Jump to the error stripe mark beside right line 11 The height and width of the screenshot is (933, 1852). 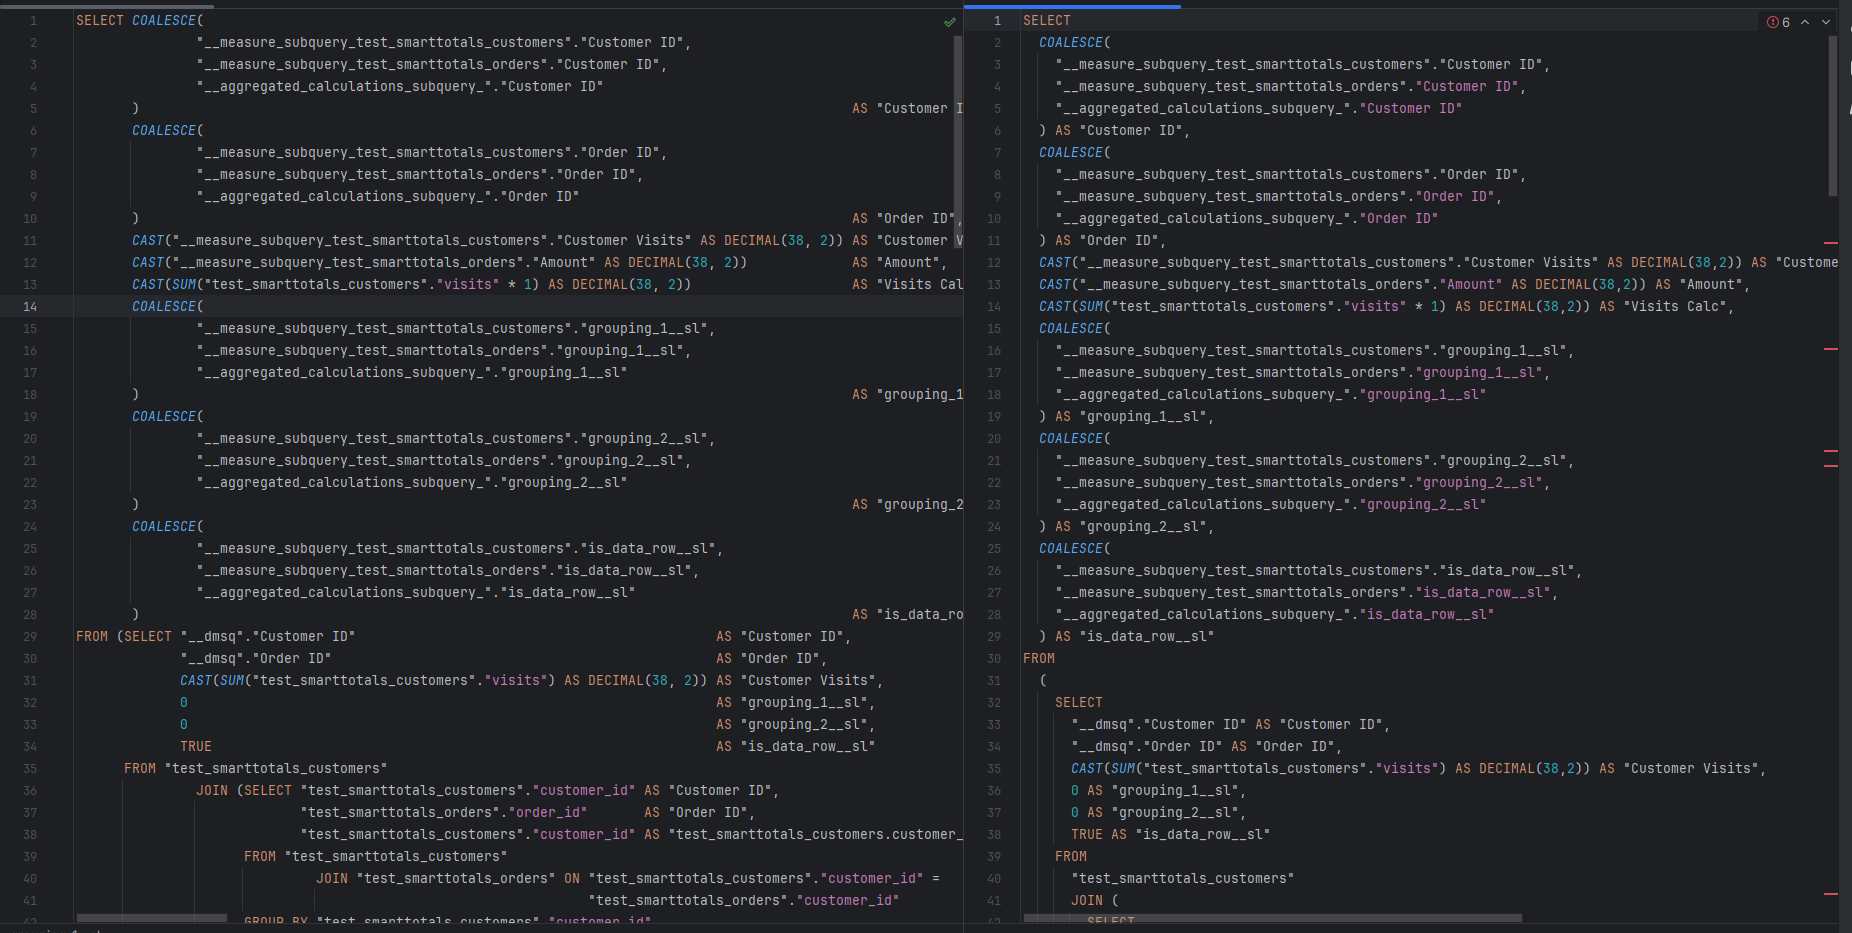point(1831,243)
